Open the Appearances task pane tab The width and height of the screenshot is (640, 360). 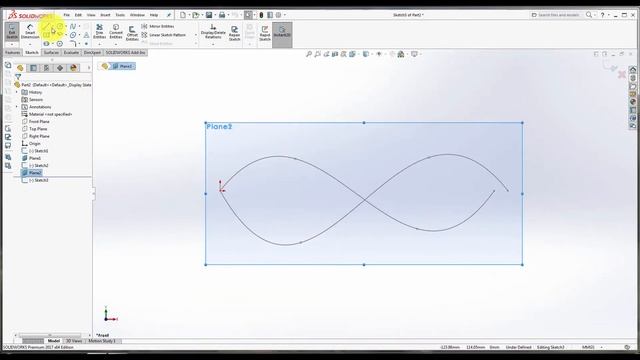[633, 102]
